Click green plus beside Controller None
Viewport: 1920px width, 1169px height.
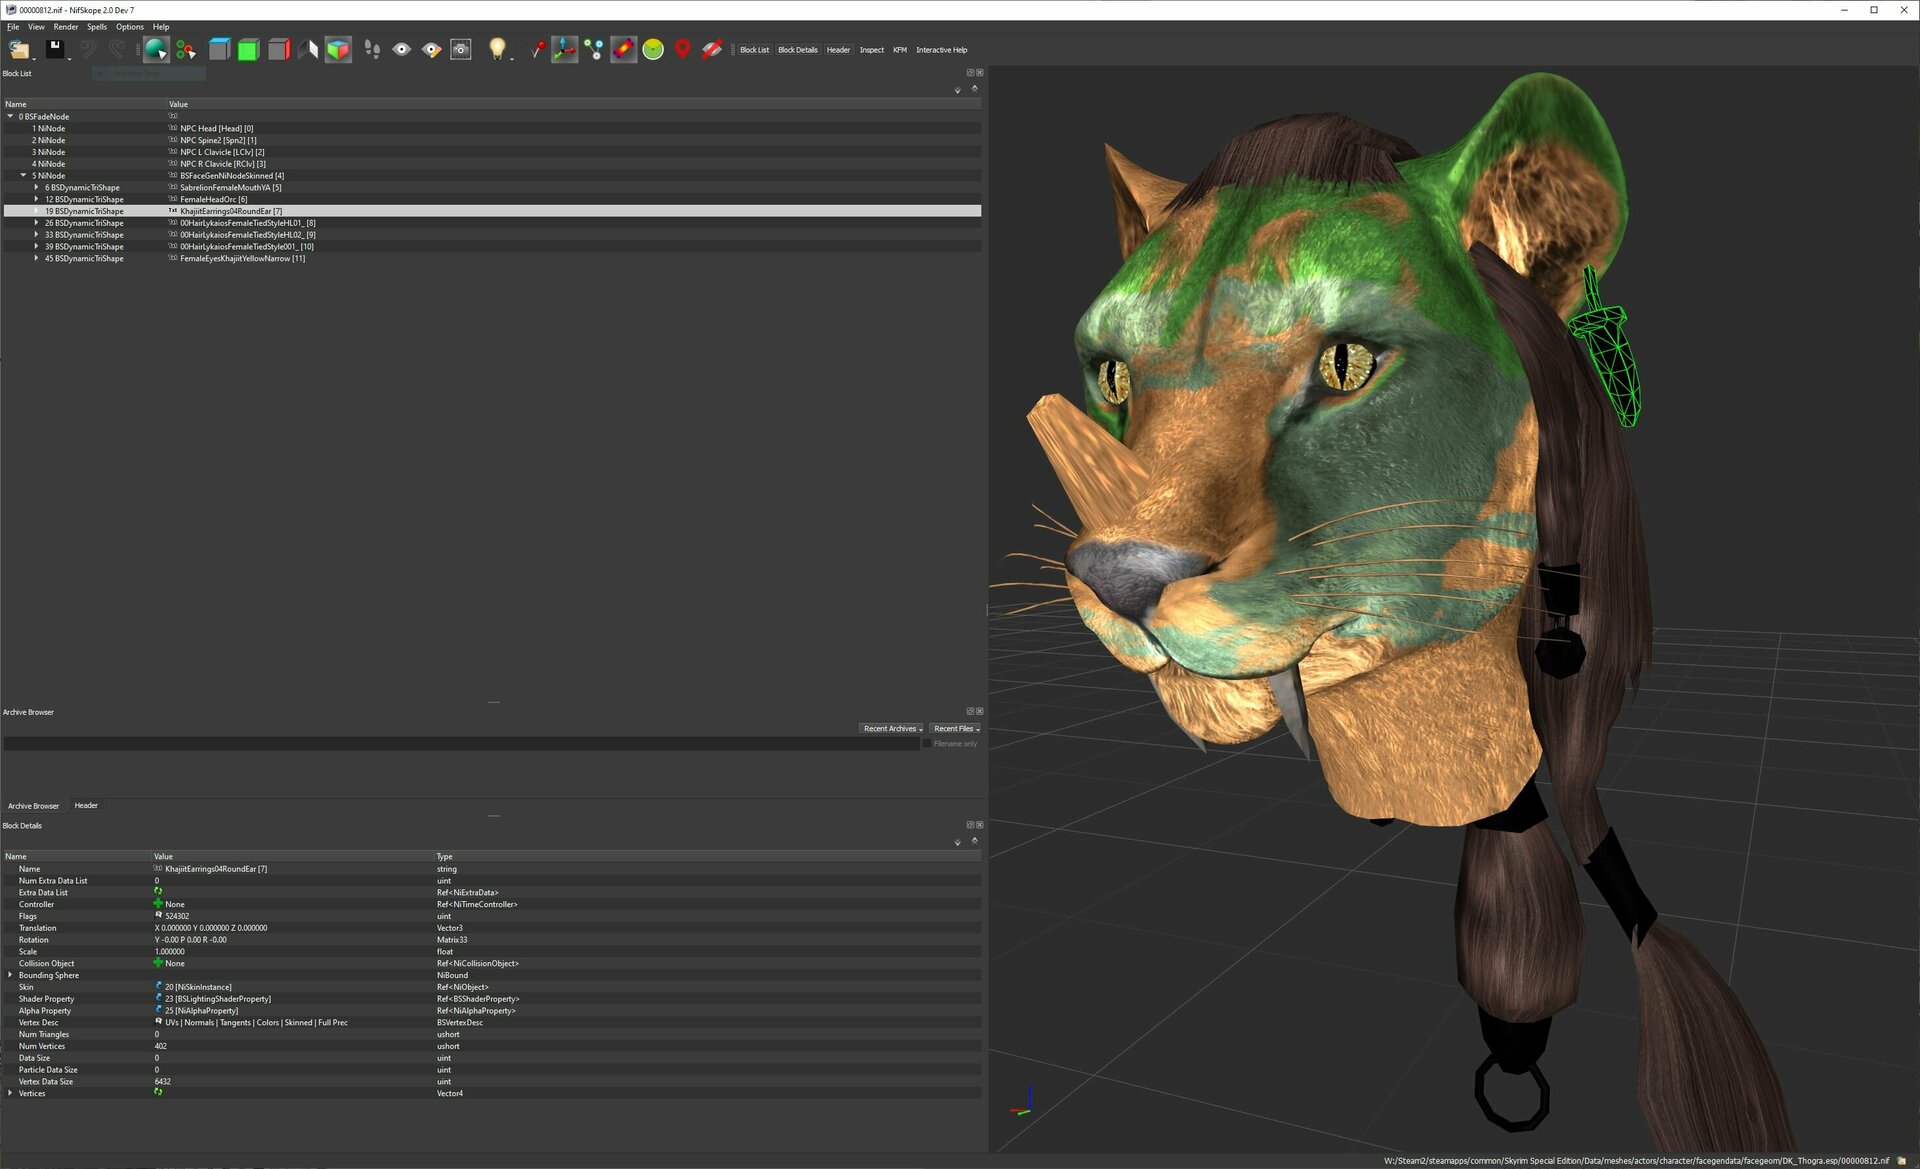click(158, 904)
